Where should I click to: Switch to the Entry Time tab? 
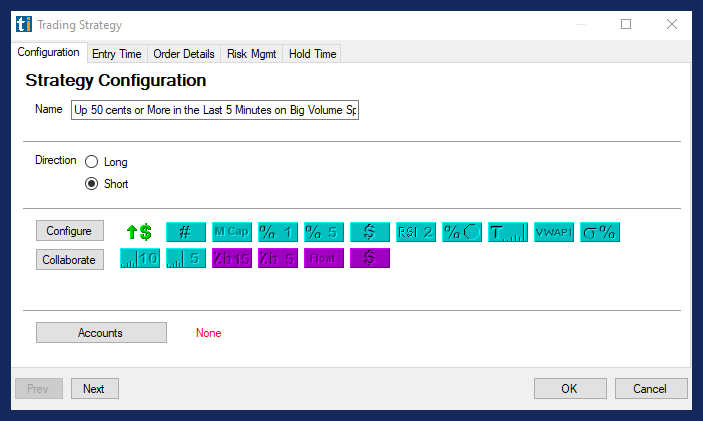point(116,54)
